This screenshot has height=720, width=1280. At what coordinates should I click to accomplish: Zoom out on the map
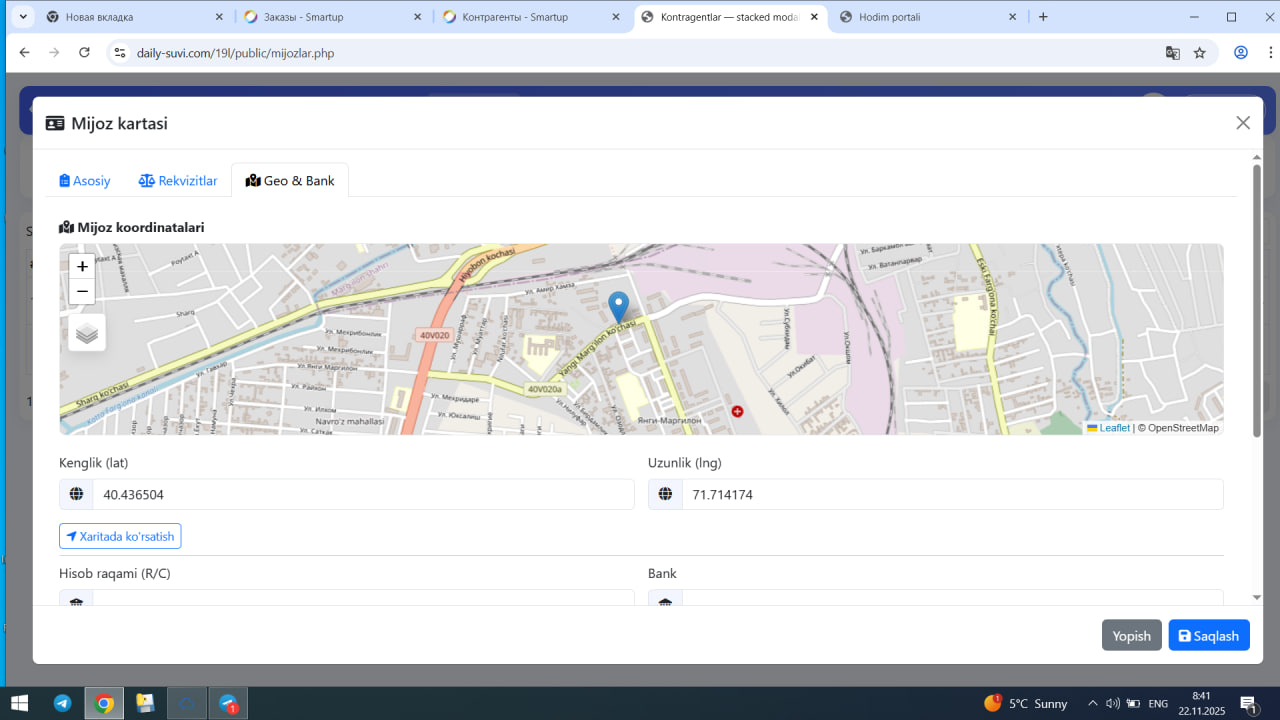pyautogui.click(x=82, y=292)
